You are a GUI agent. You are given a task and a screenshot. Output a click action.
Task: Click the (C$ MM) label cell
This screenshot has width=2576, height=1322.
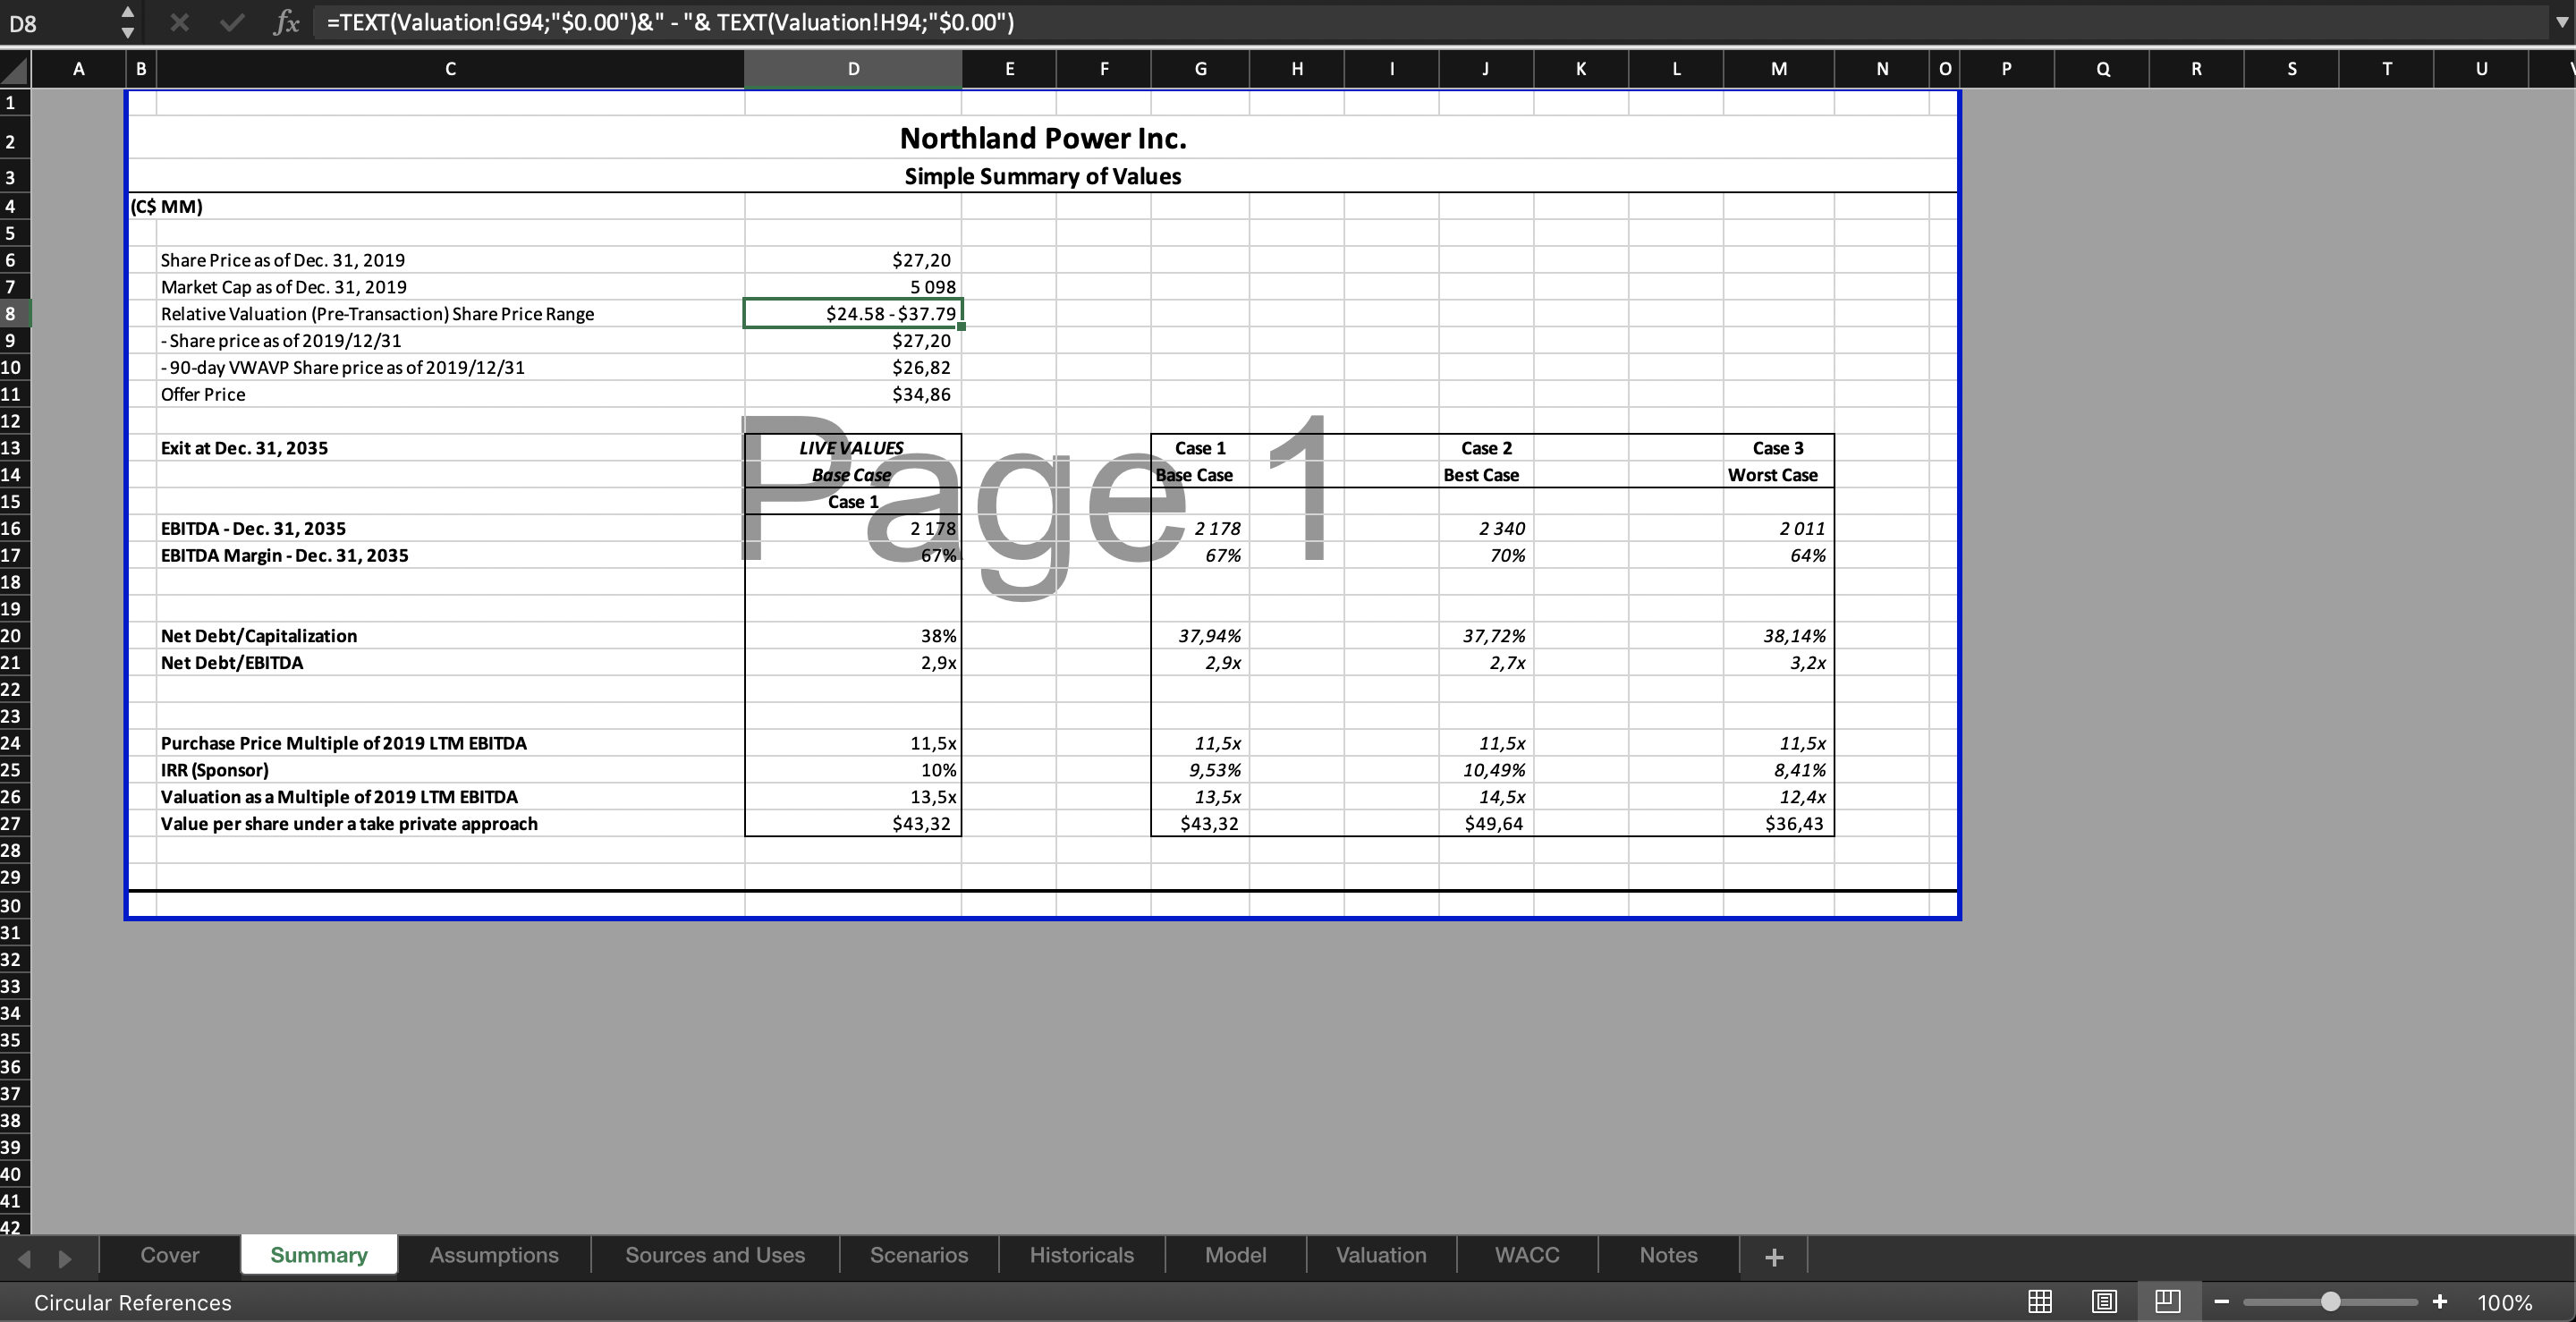166,206
